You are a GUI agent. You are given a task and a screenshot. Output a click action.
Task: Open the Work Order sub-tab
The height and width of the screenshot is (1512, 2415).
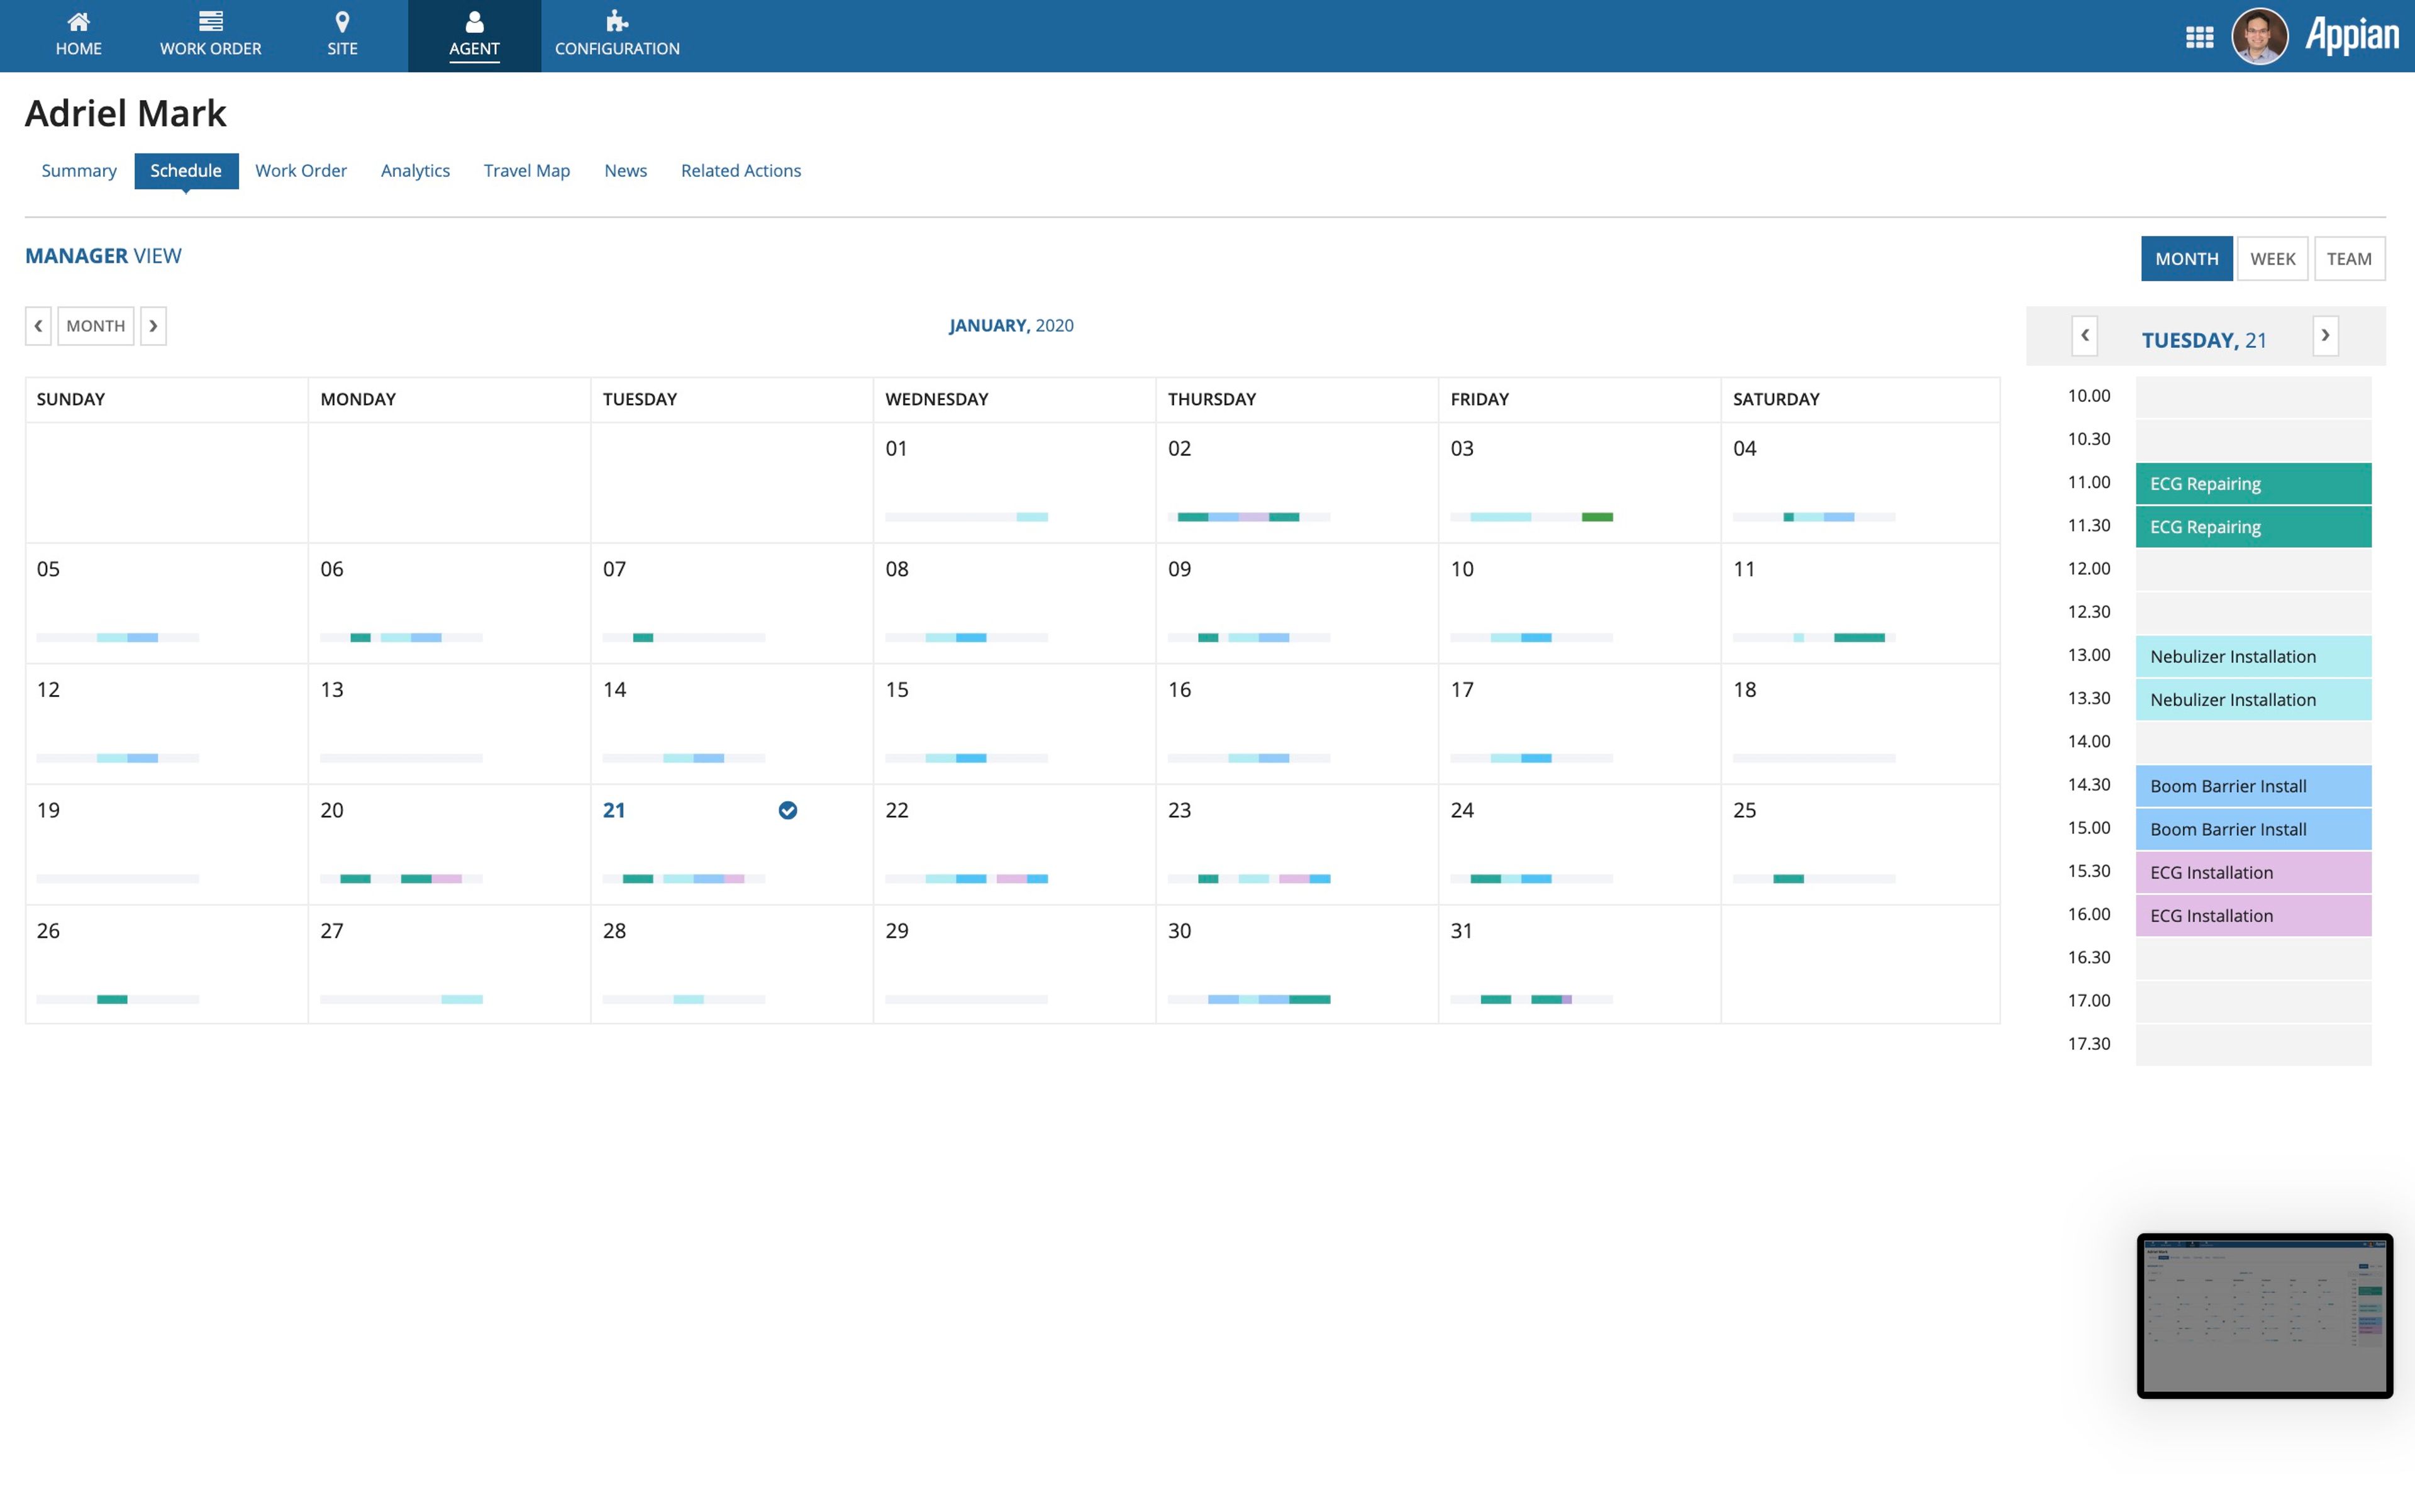[x=301, y=171]
